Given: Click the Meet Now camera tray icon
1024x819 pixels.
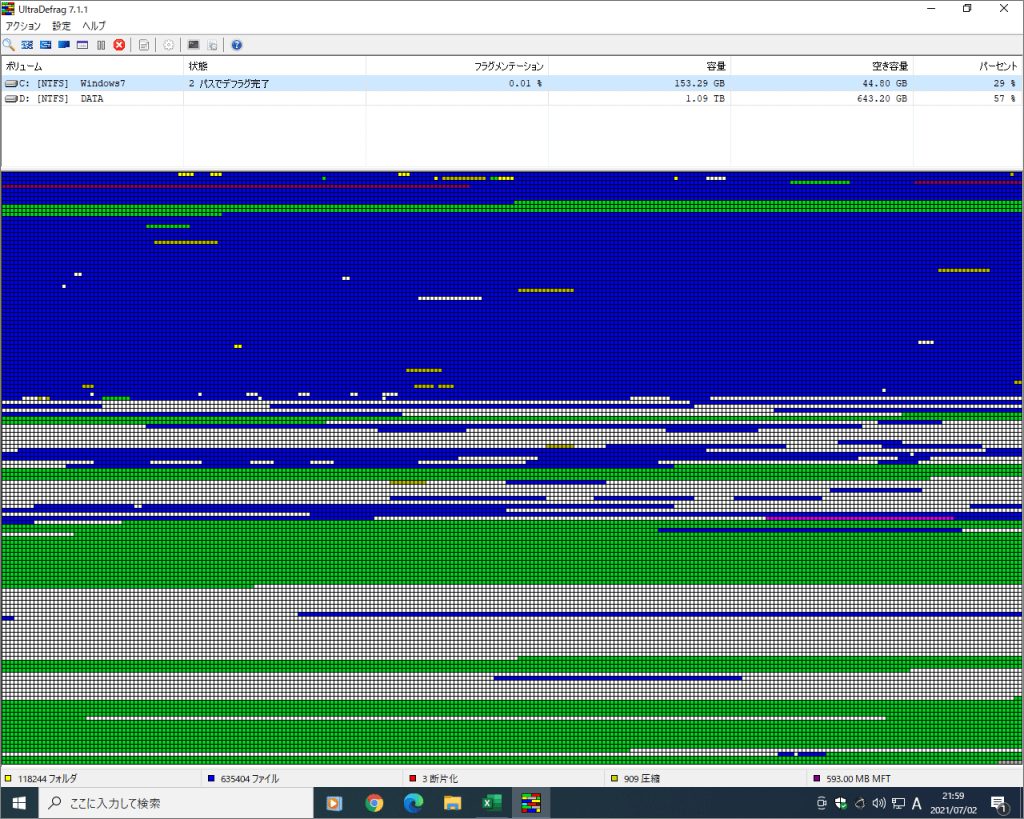Looking at the screenshot, I should coord(822,803).
